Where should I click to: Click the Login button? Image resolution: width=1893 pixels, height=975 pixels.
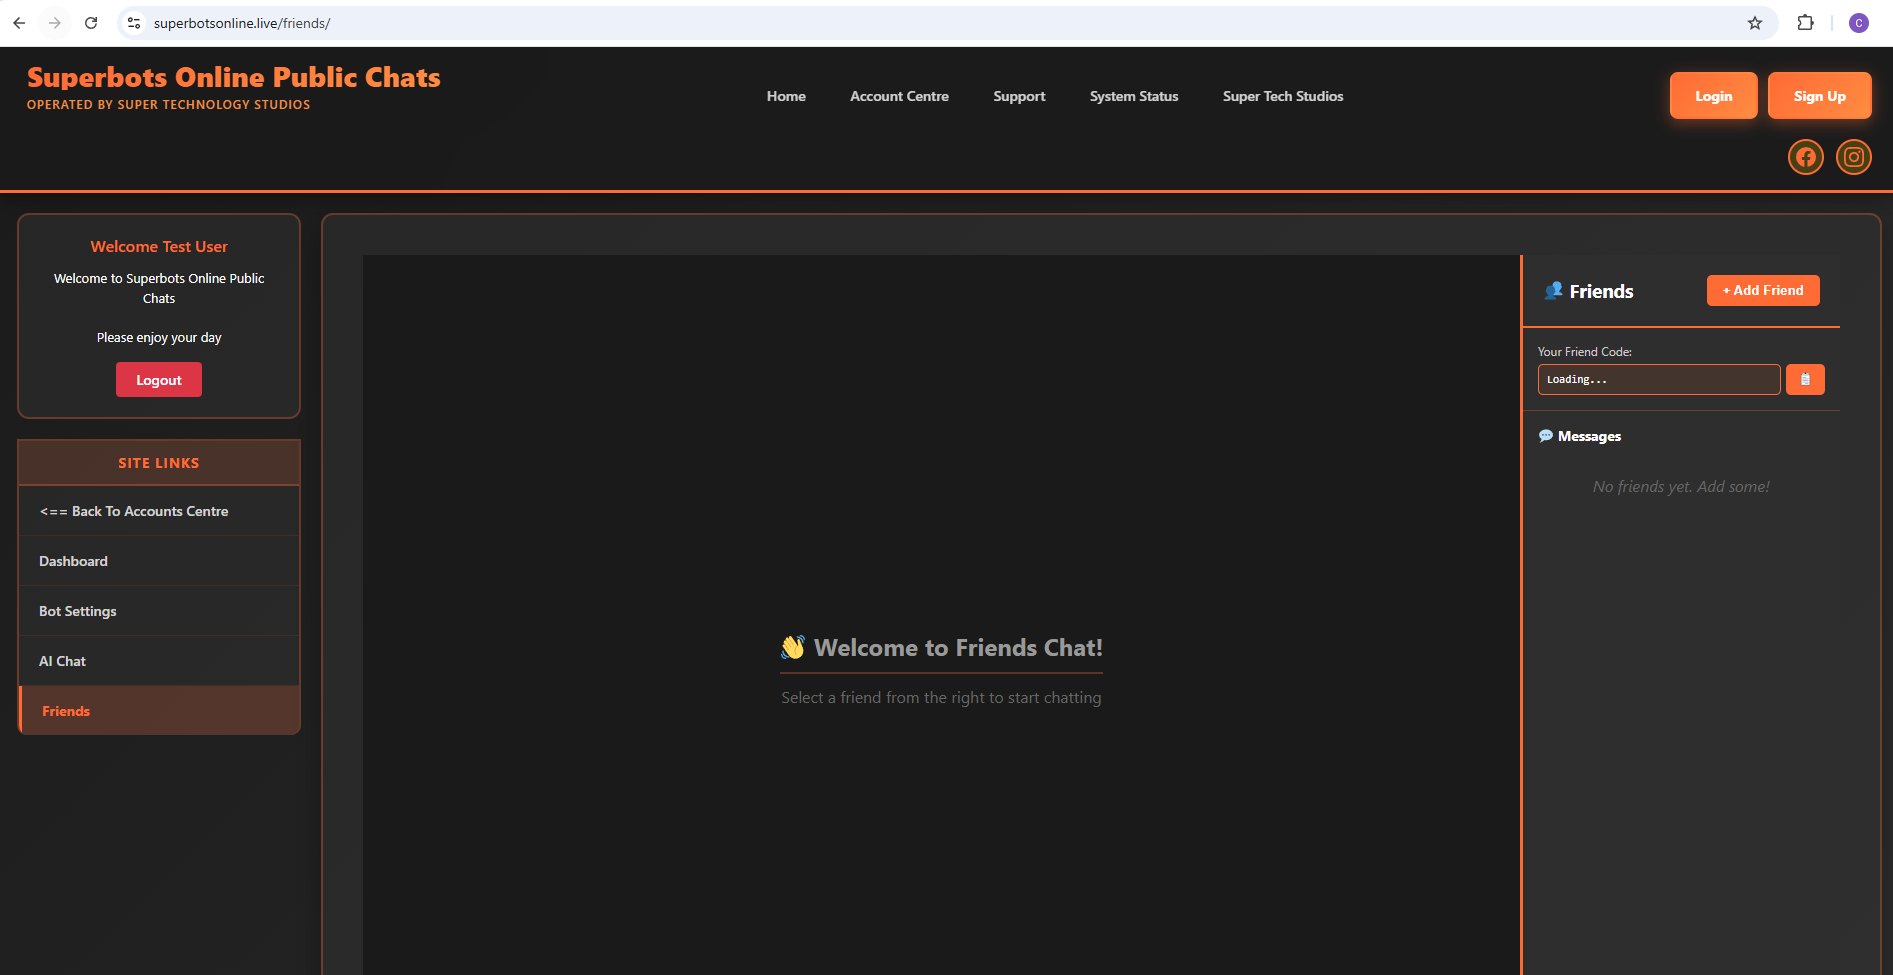pos(1713,96)
